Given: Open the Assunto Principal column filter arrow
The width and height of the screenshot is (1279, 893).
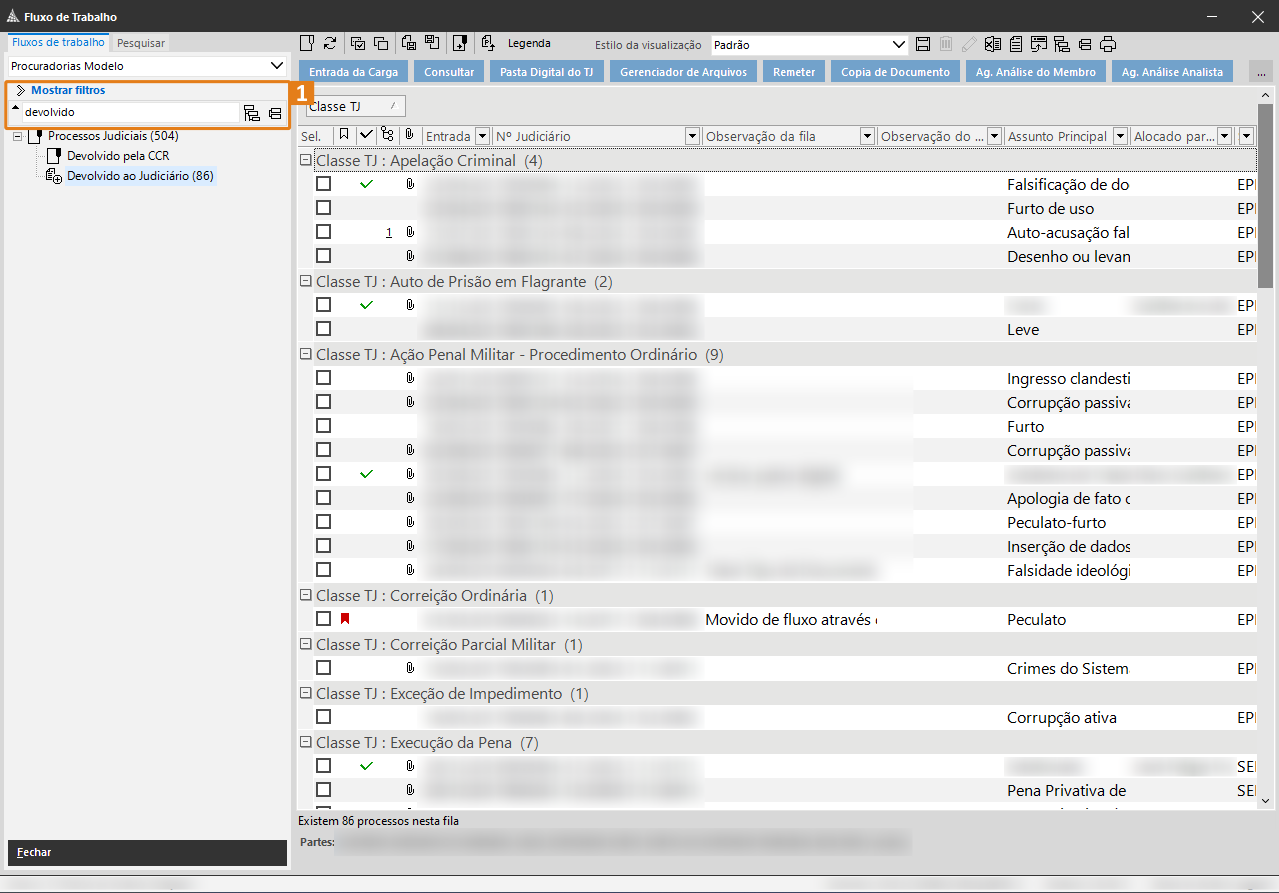Looking at the screenshot, I should click(1120, 136).
